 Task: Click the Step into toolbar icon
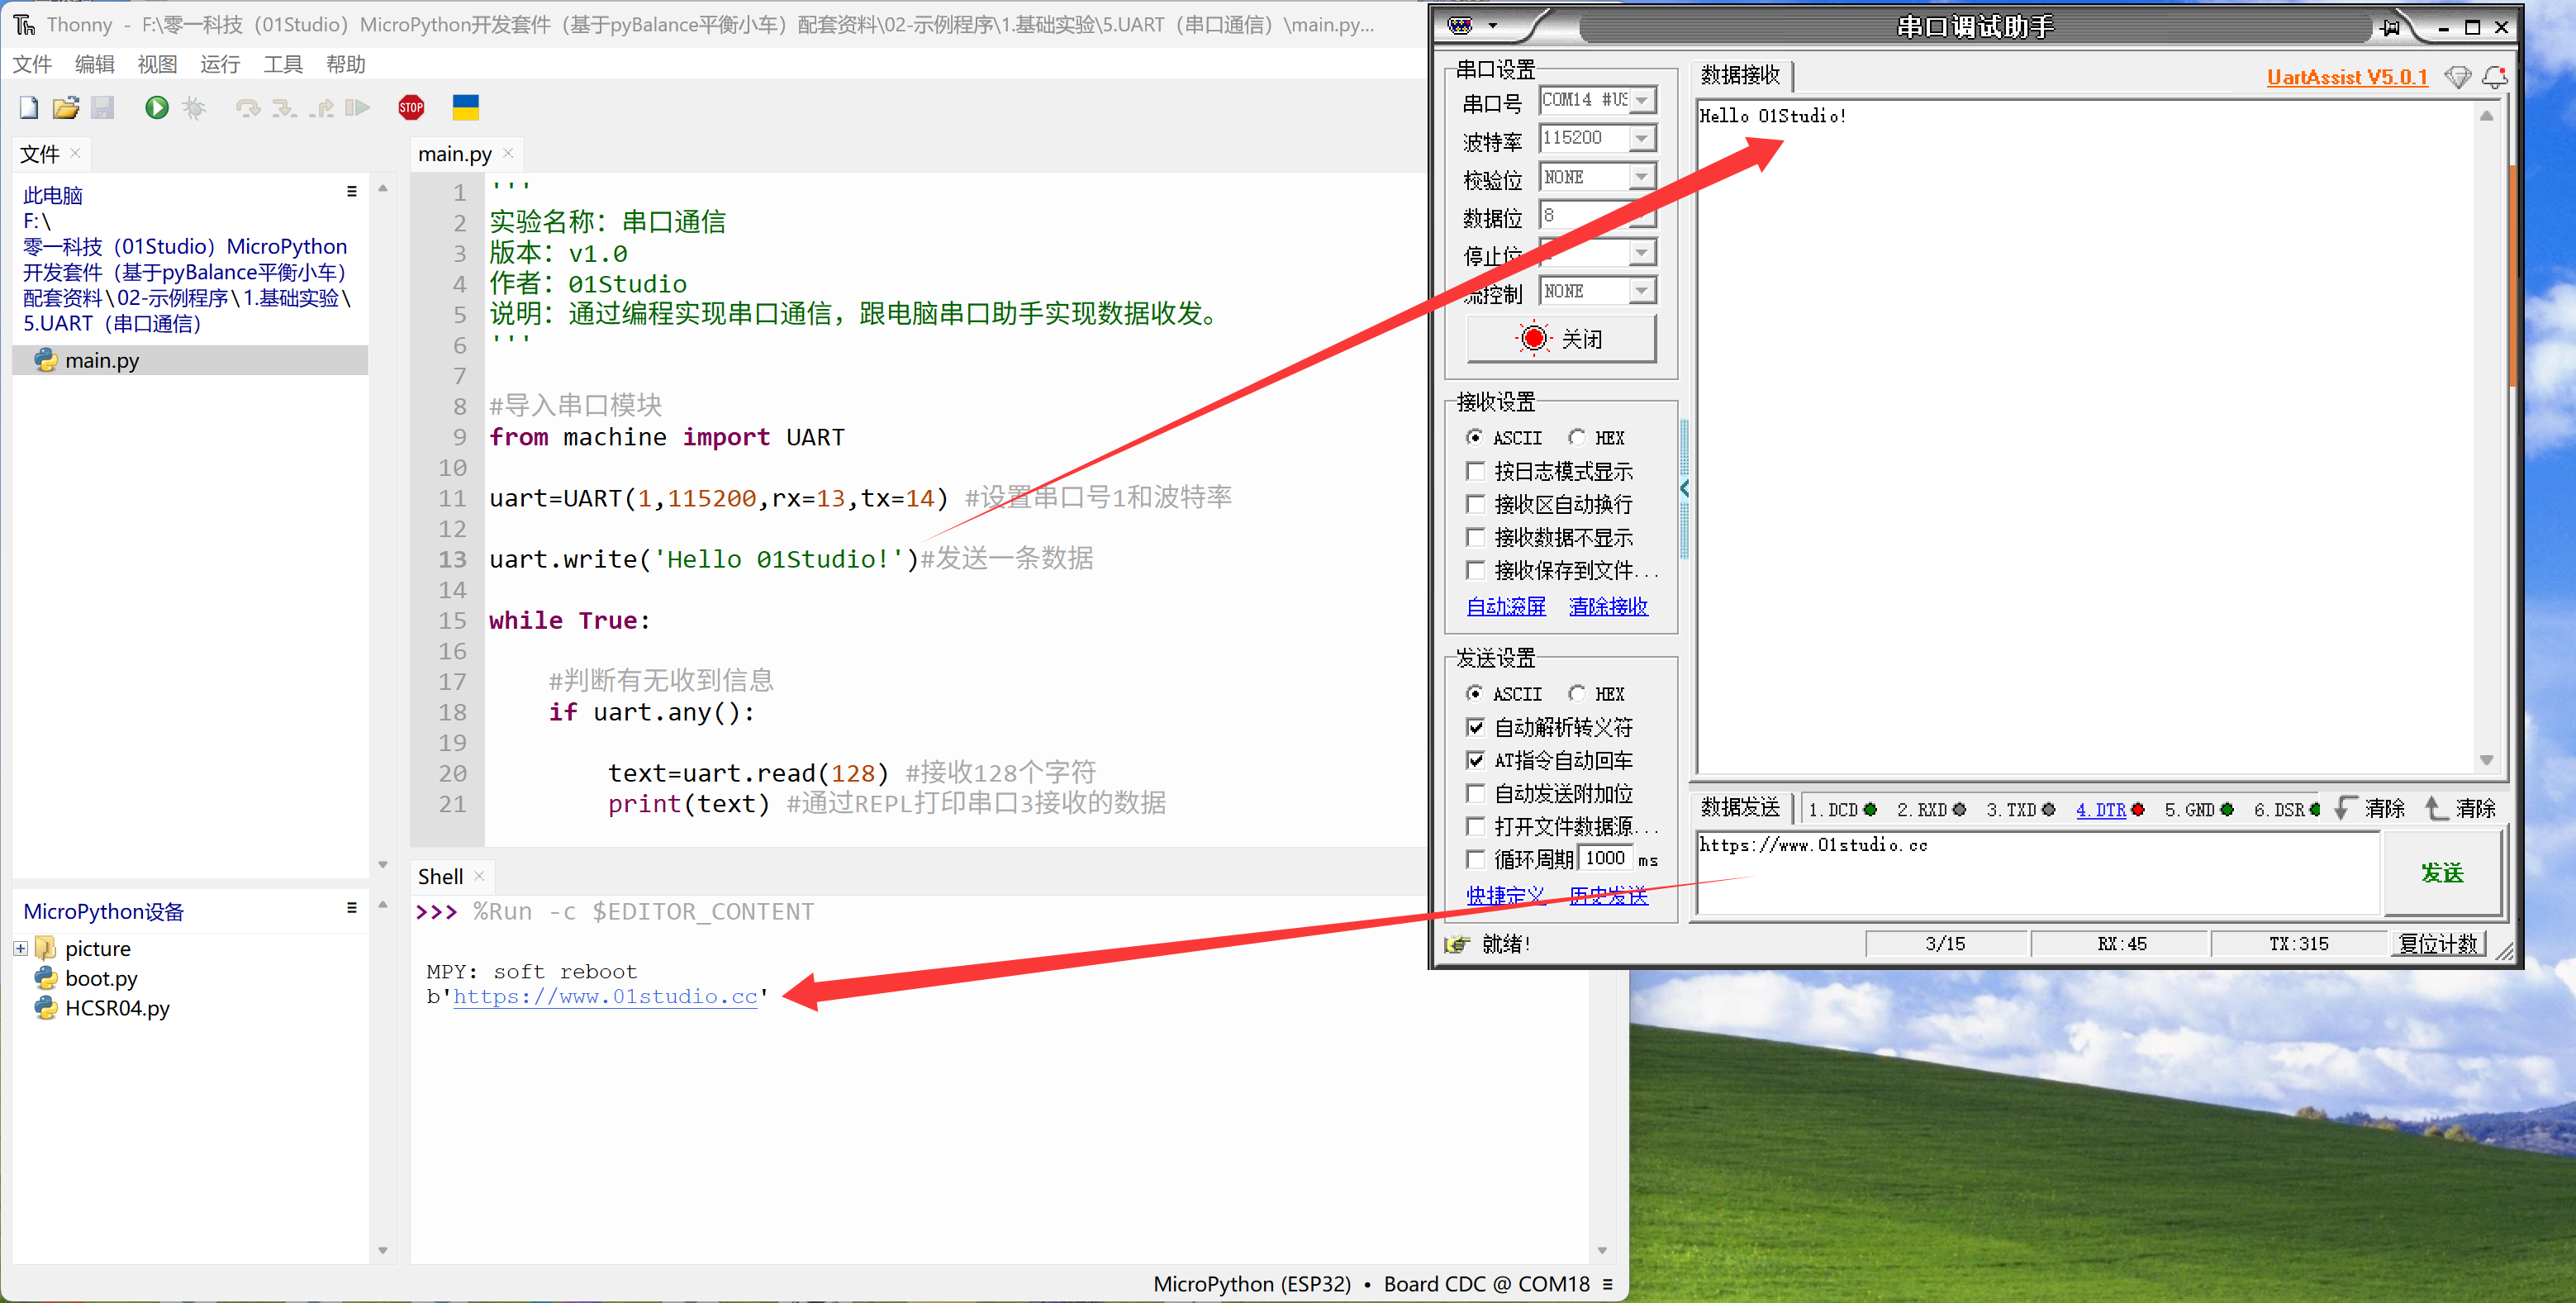284,107
